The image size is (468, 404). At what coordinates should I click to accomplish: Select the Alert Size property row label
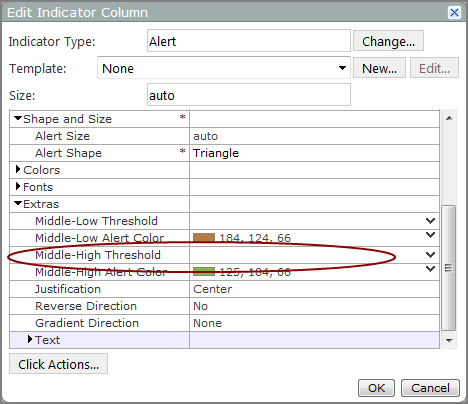[x=63, y=136]
